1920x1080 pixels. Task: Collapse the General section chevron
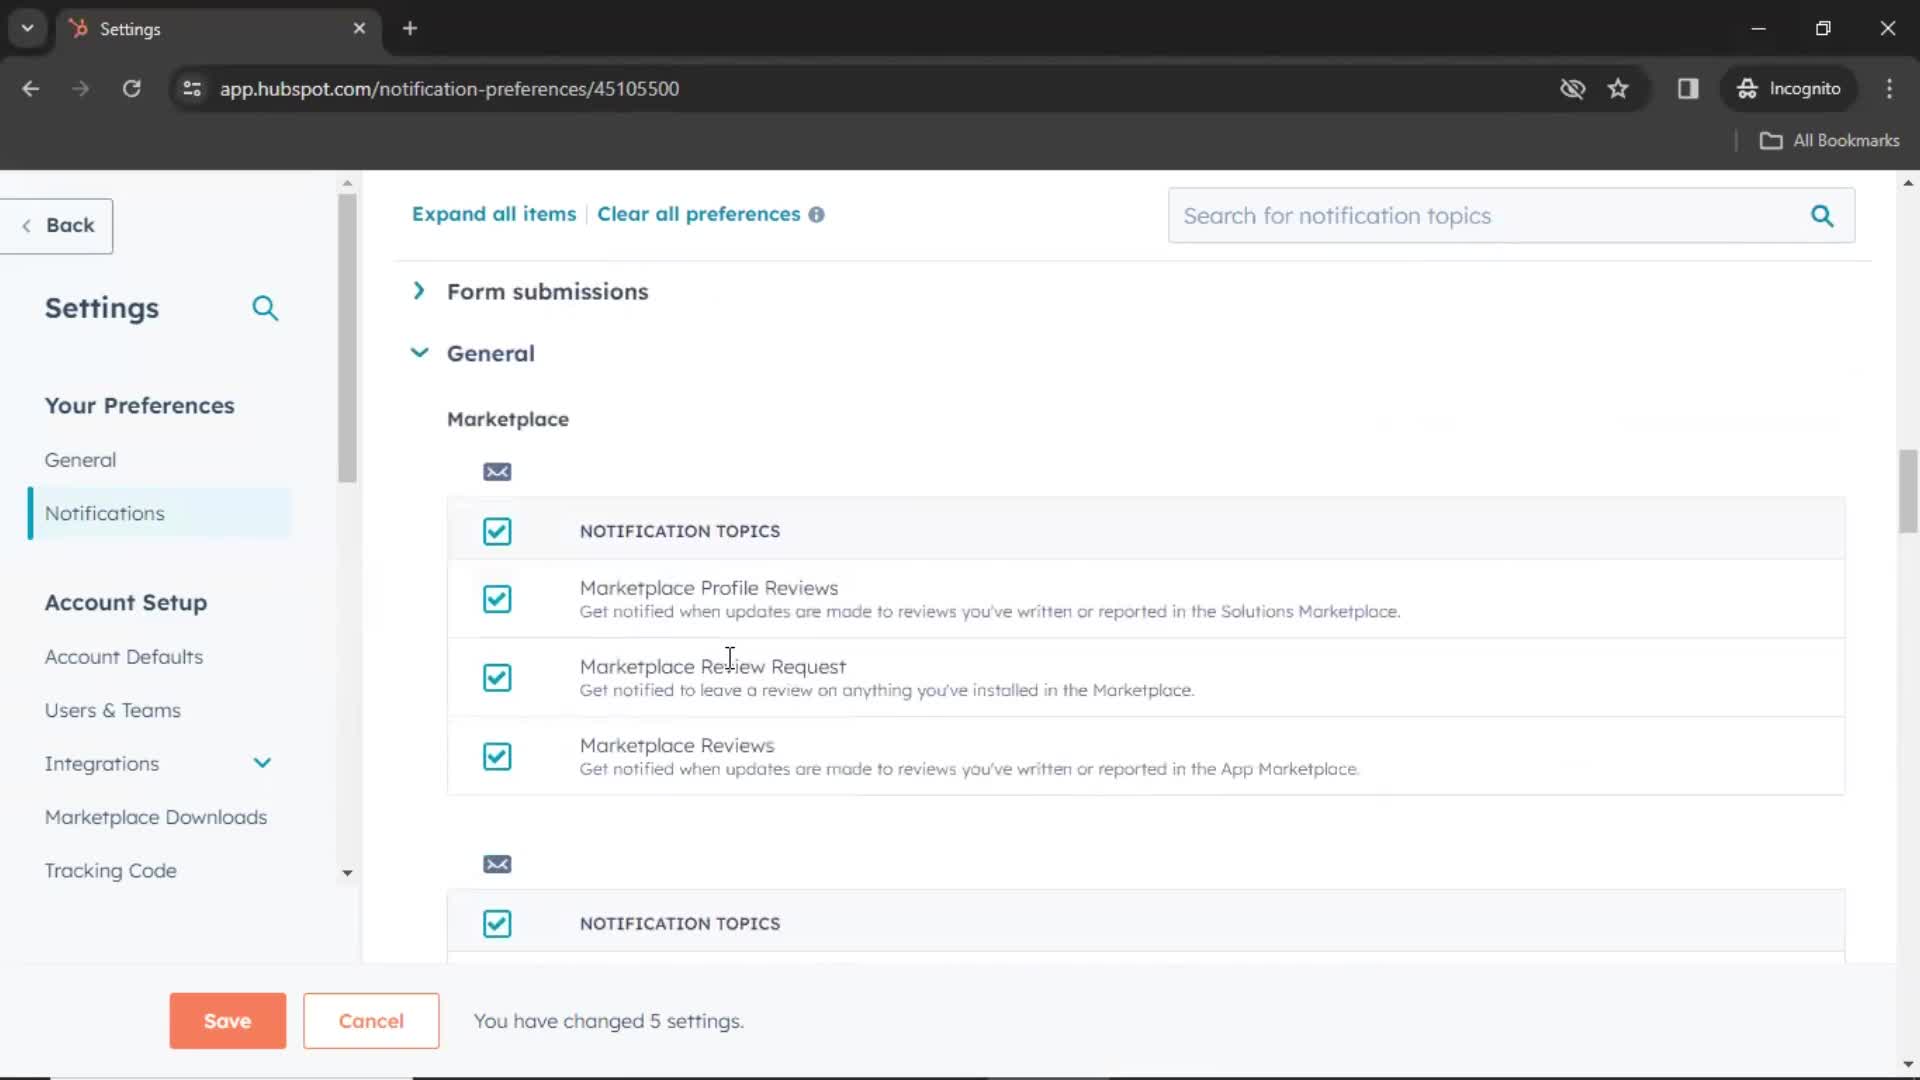tap(419, 353)
